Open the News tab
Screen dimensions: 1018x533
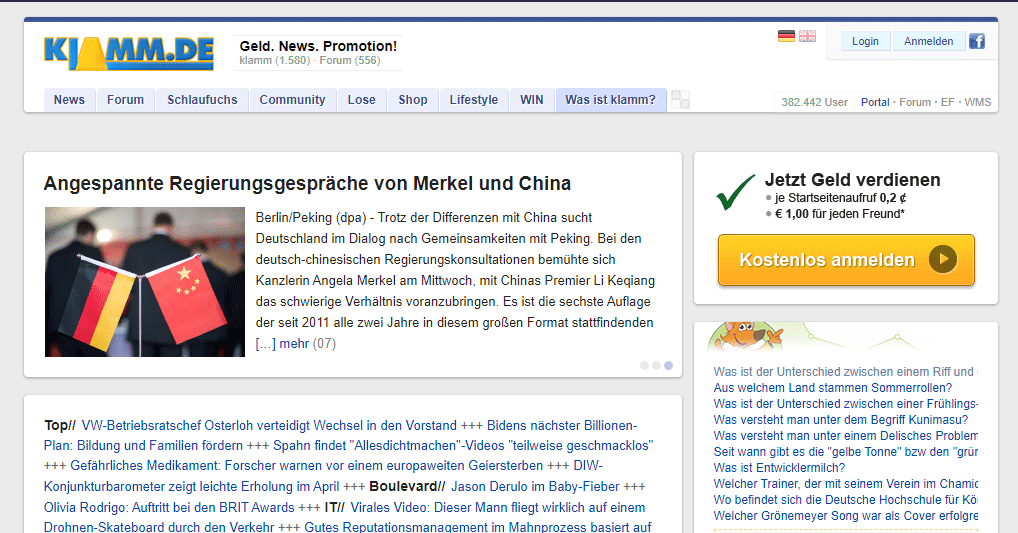tap(69, 100)
